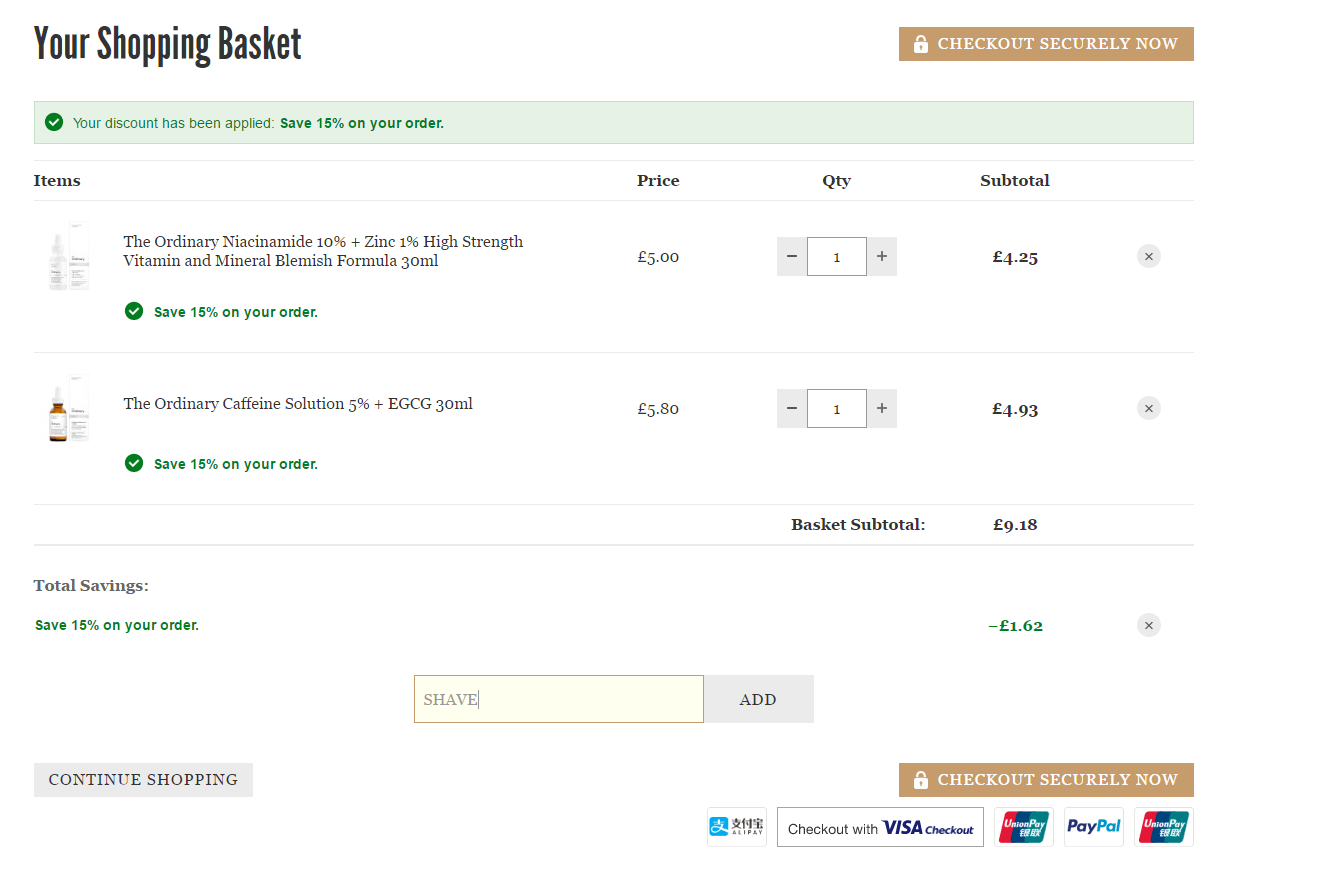
Task: Open Caffeine Solution product thumbnail
Action: [x=69, y=409]
